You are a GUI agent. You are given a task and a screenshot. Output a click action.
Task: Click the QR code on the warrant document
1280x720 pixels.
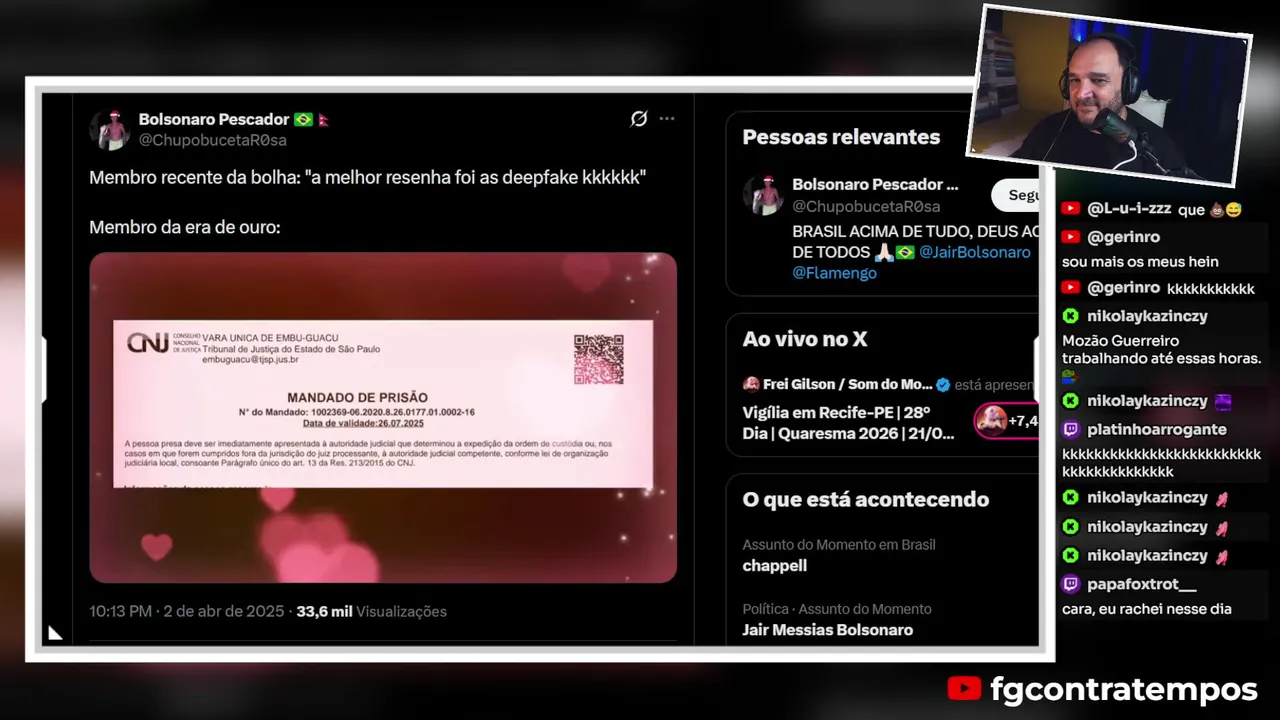click(x=598, y=359)
